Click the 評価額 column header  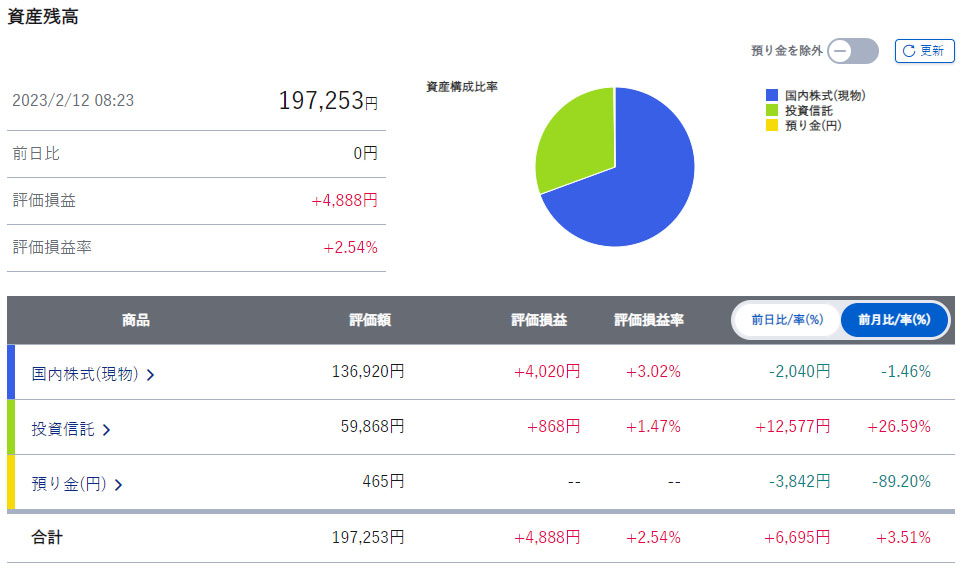369,320
